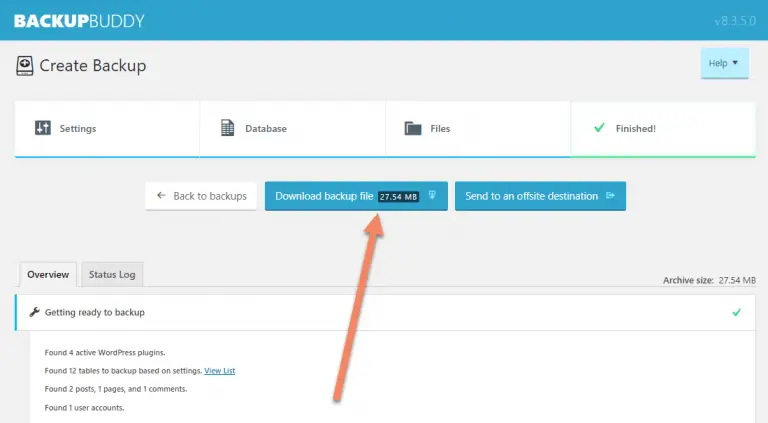768x423 pixels.
Task: Click 'Found 12 tables to backup' text
Action: point(123,371)
